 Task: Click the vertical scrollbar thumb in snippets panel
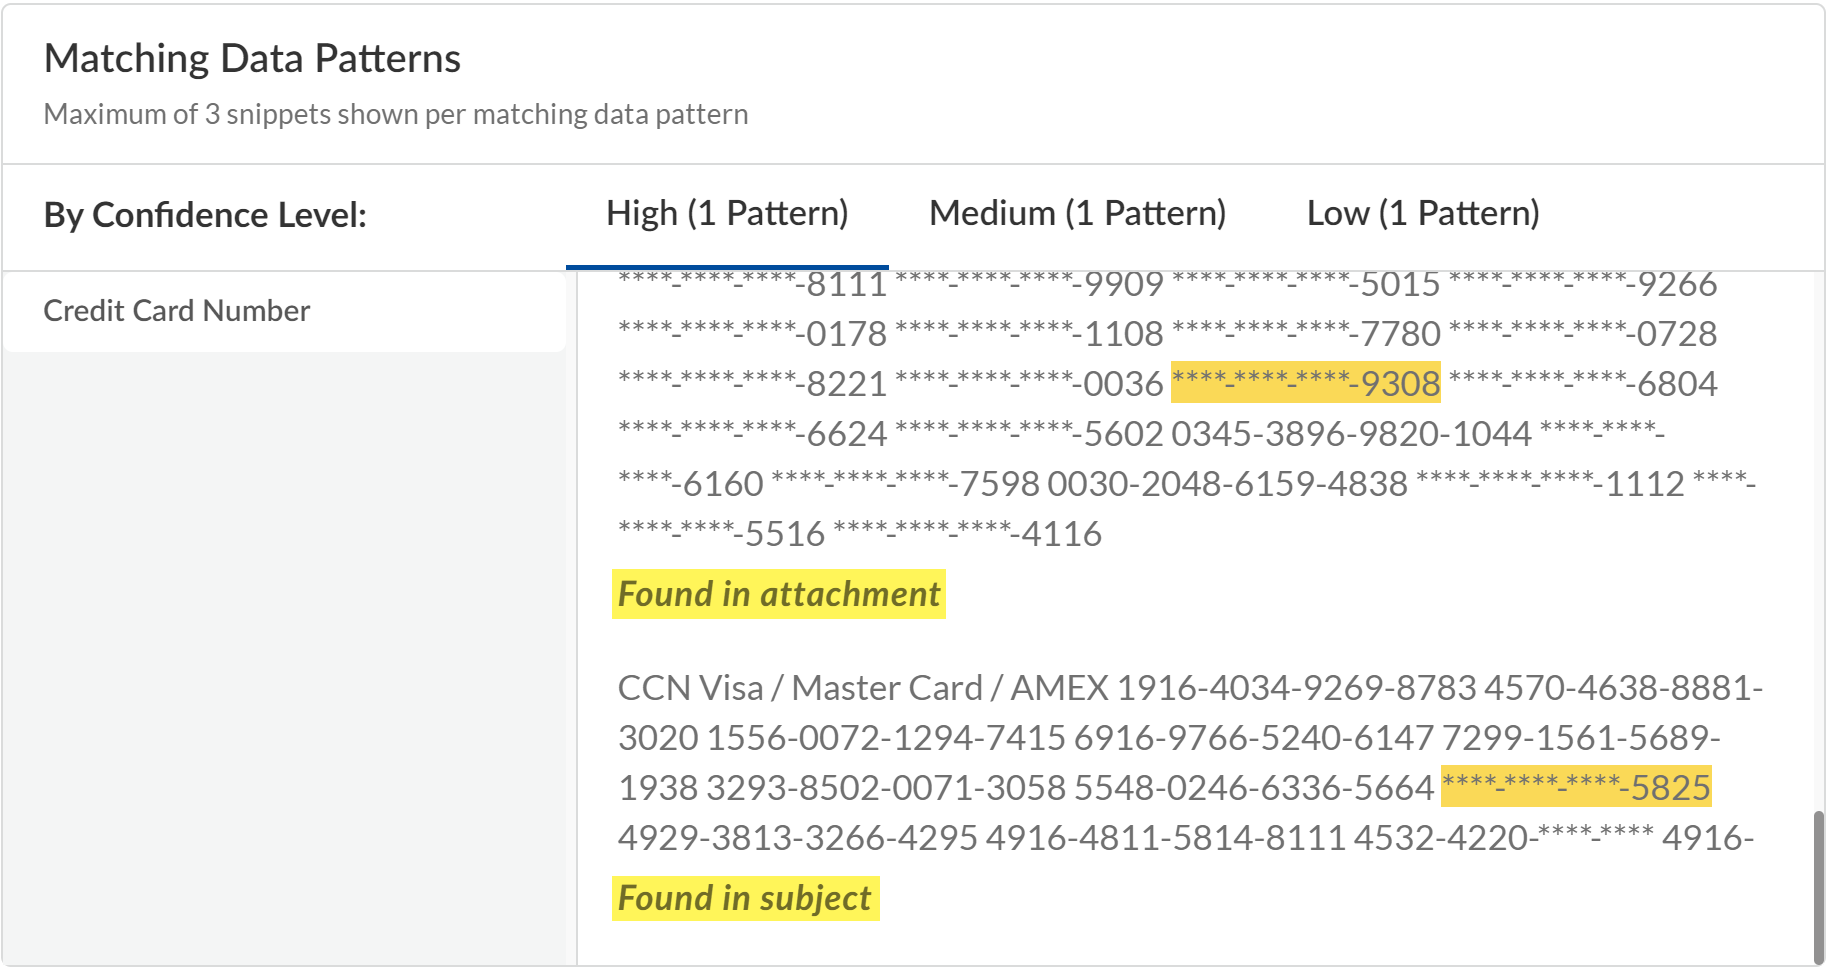click(1818, 885)
